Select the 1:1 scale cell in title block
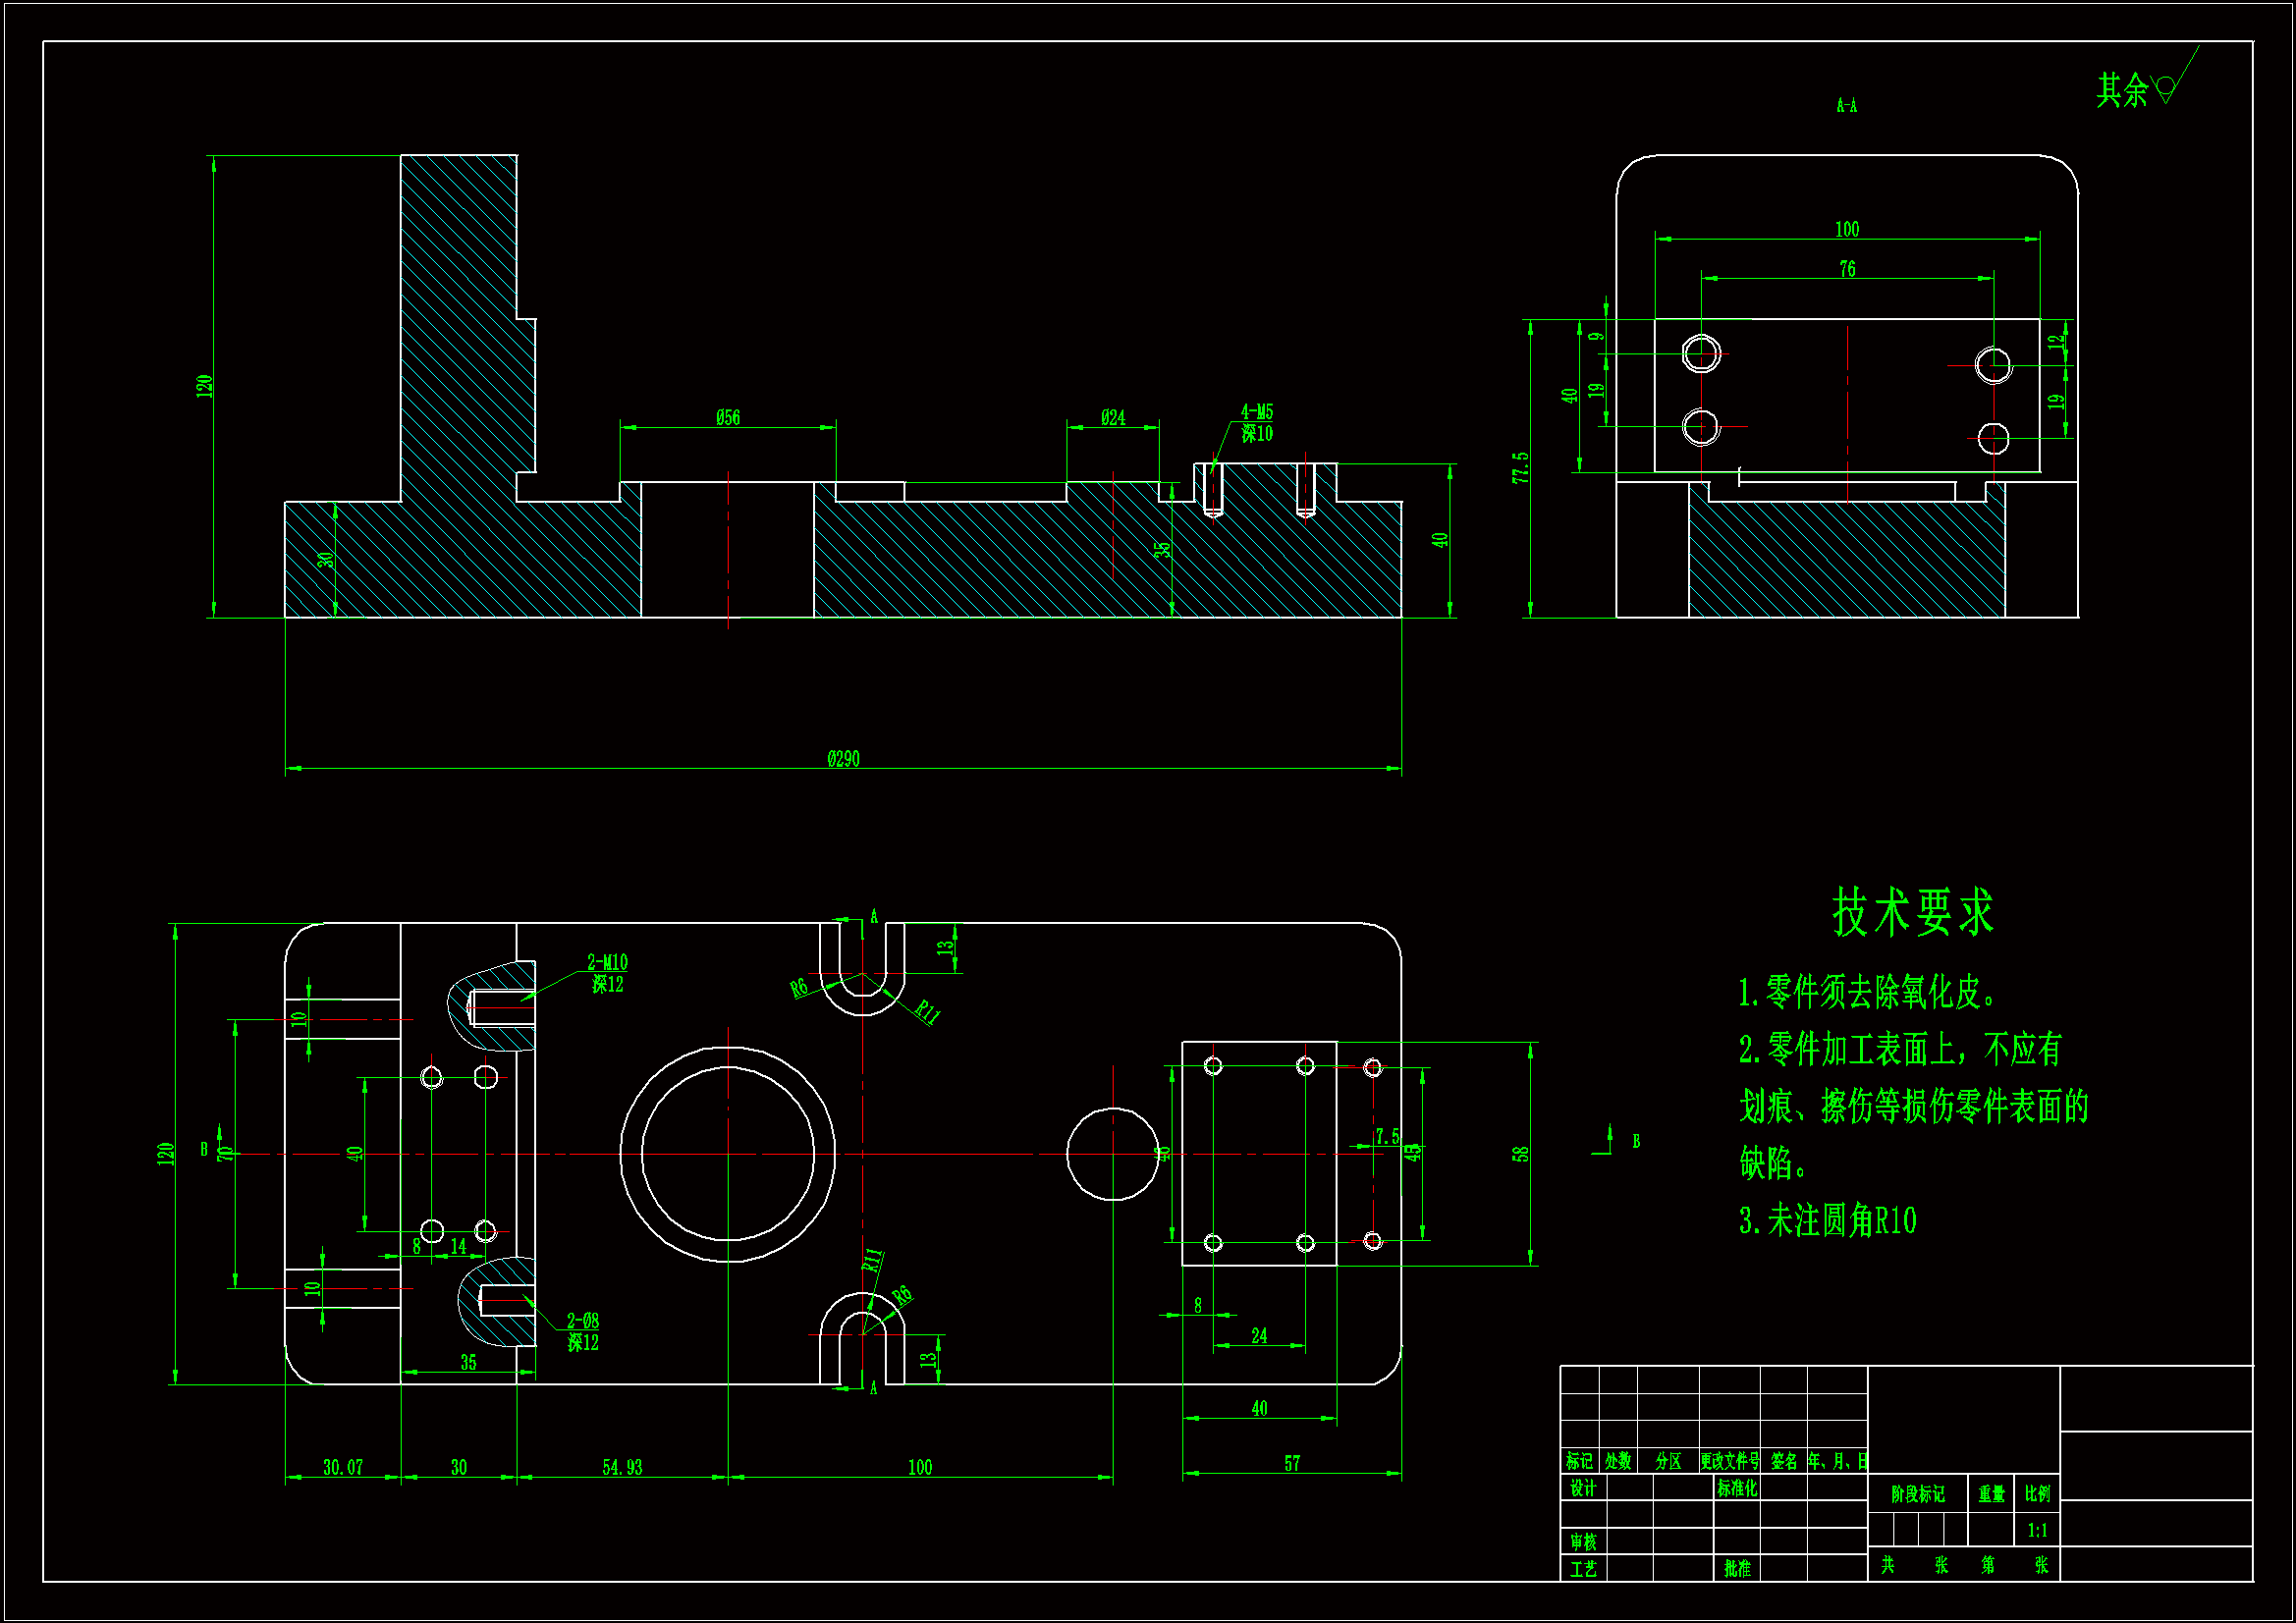This screenshot has height=1623, width=2296. [x=2037, y=1530]
